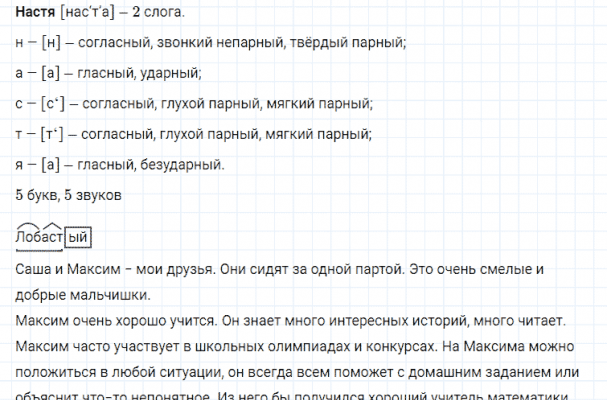Click the words "добрые мальчишки"

click(84, 295)
